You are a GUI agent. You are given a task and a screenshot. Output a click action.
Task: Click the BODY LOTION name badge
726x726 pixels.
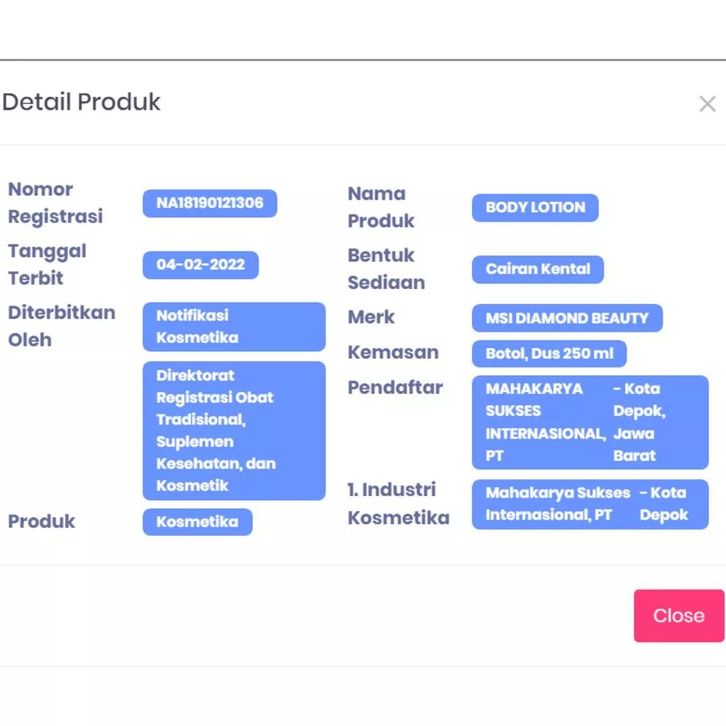pyautogui.click(x=535, y=208)
